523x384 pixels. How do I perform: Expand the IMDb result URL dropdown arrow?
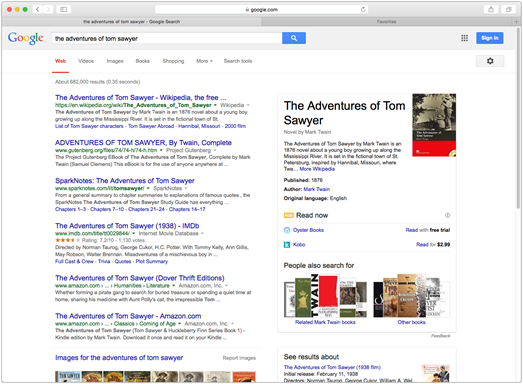pyautogui.click(x=134, y=234)
